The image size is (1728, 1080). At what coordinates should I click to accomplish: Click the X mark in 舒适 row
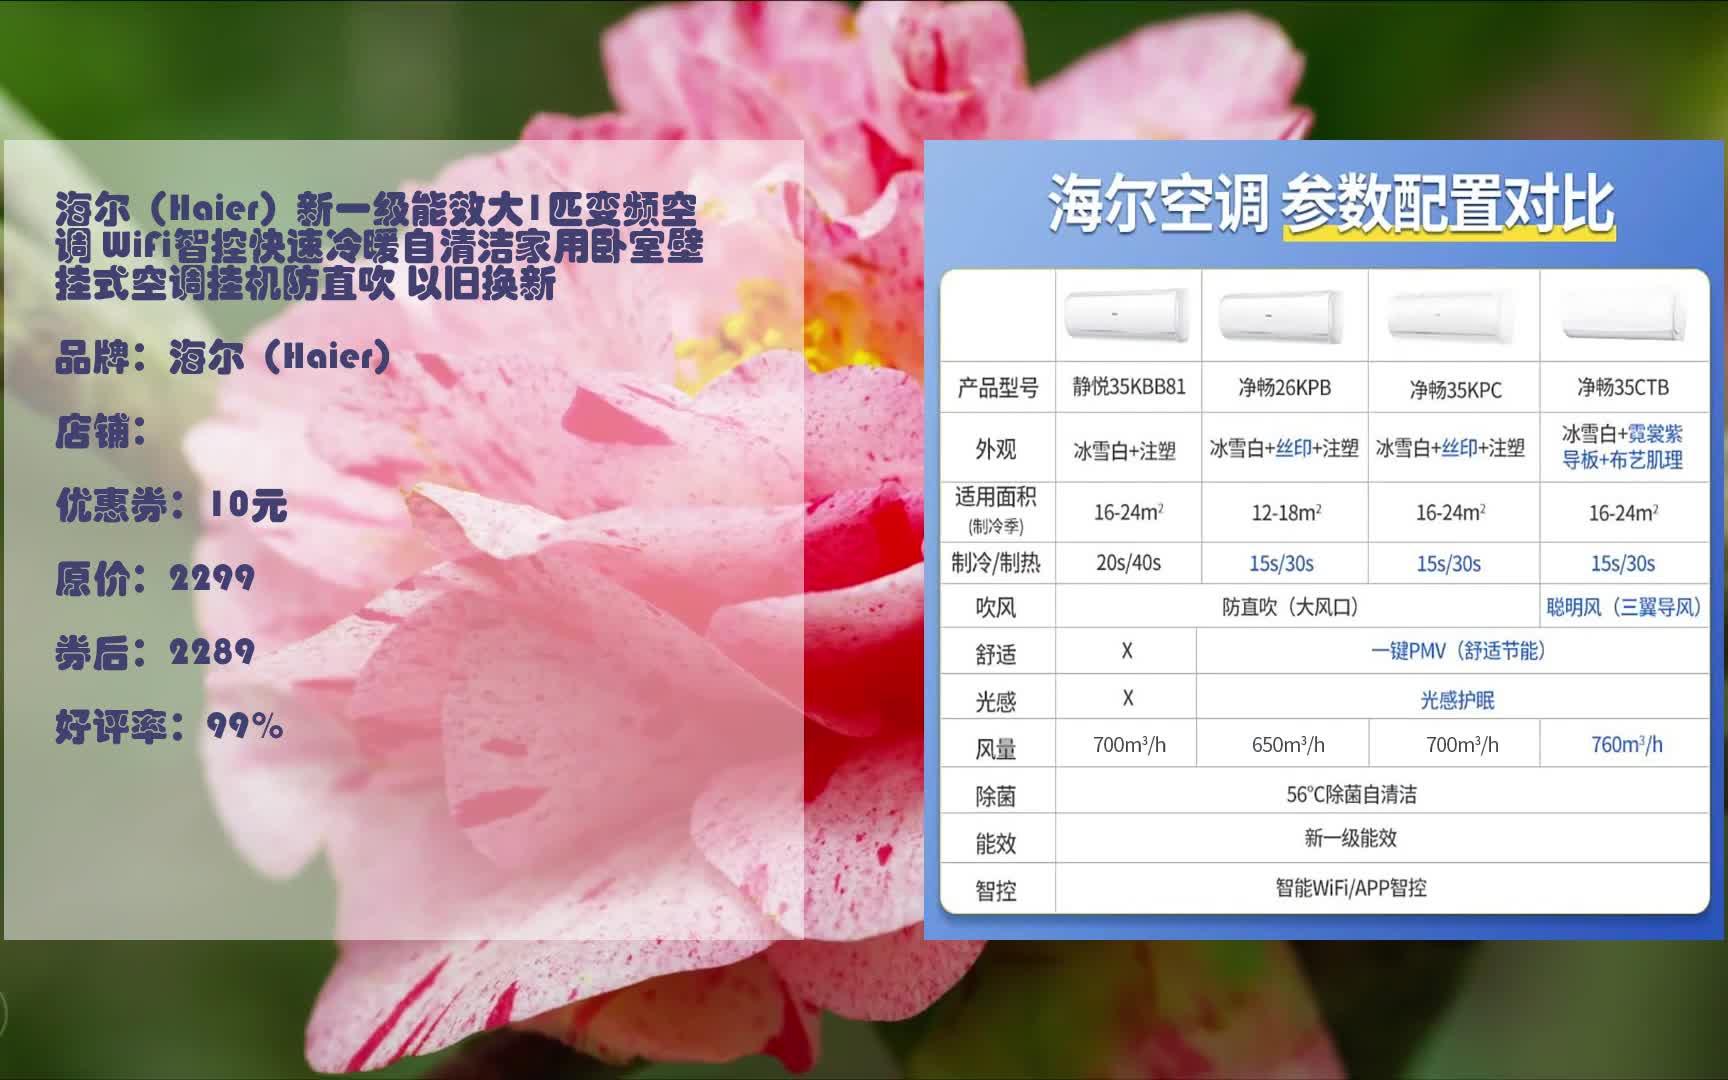pos(1127,651)
